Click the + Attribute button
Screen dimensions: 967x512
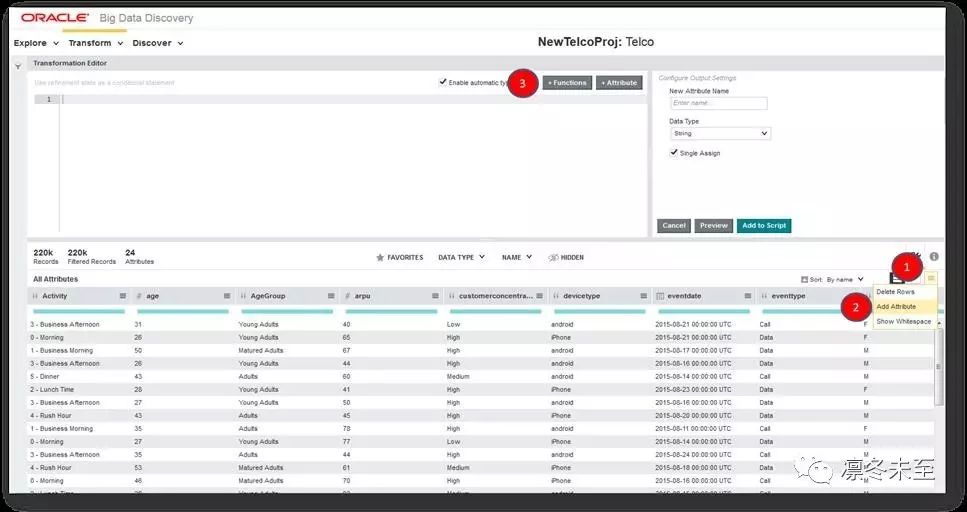coord(619,83)
